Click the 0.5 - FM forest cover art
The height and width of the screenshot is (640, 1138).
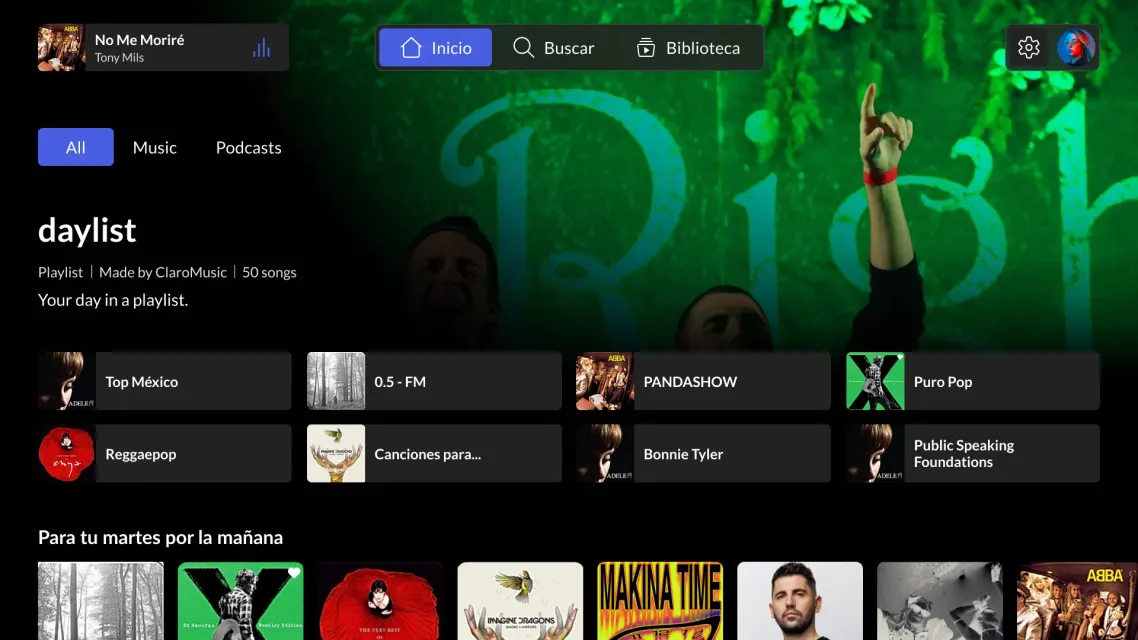tap(336, 382)
